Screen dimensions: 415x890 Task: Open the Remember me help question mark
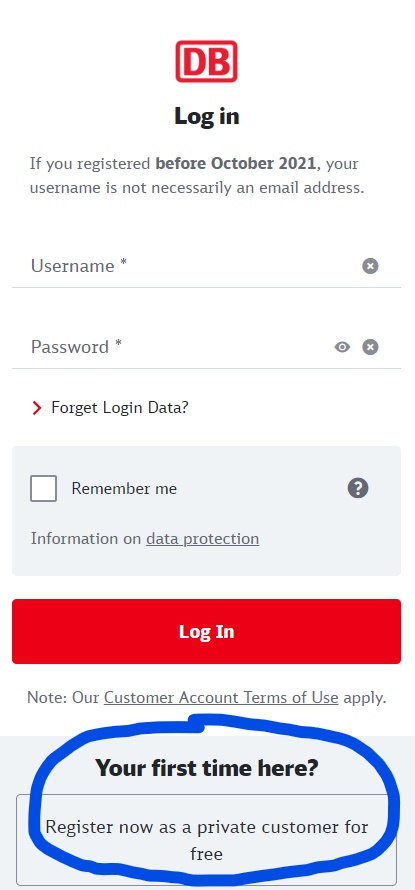[x=358, y=488]
